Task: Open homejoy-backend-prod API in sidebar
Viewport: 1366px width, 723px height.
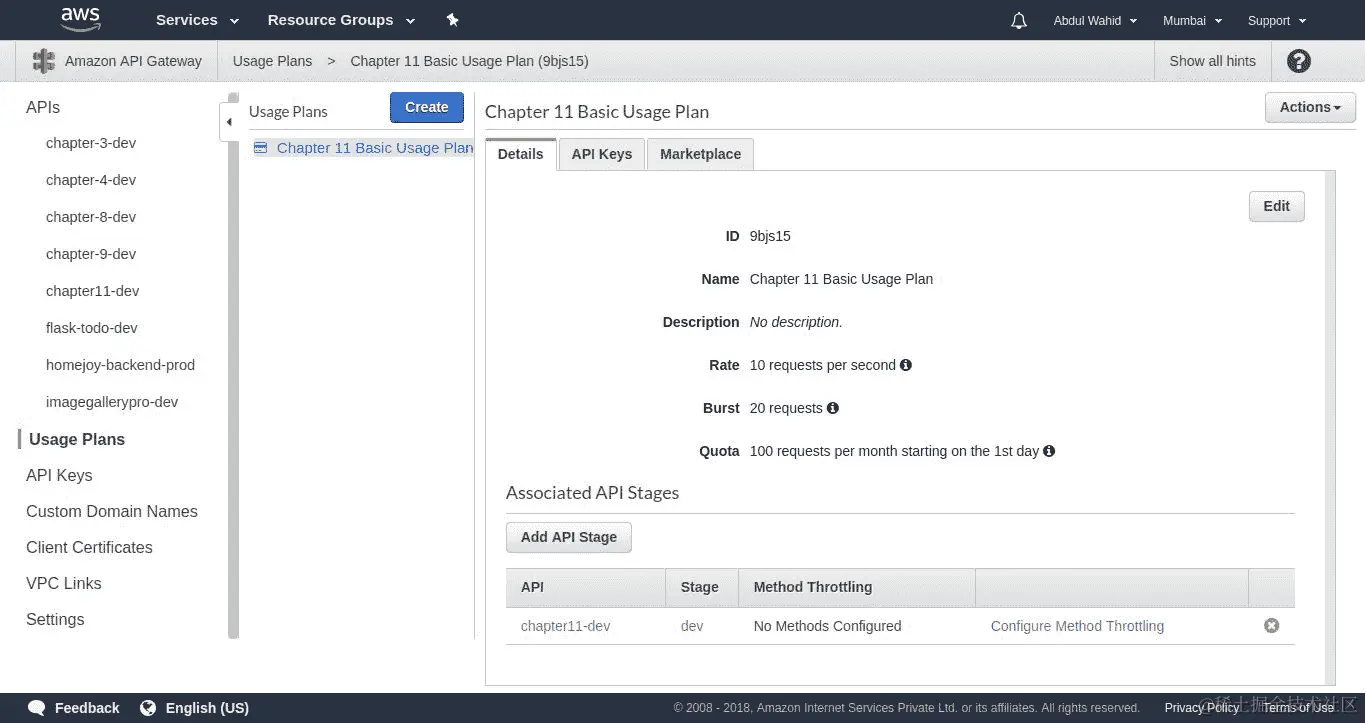Action: click(x=120, y=365)
